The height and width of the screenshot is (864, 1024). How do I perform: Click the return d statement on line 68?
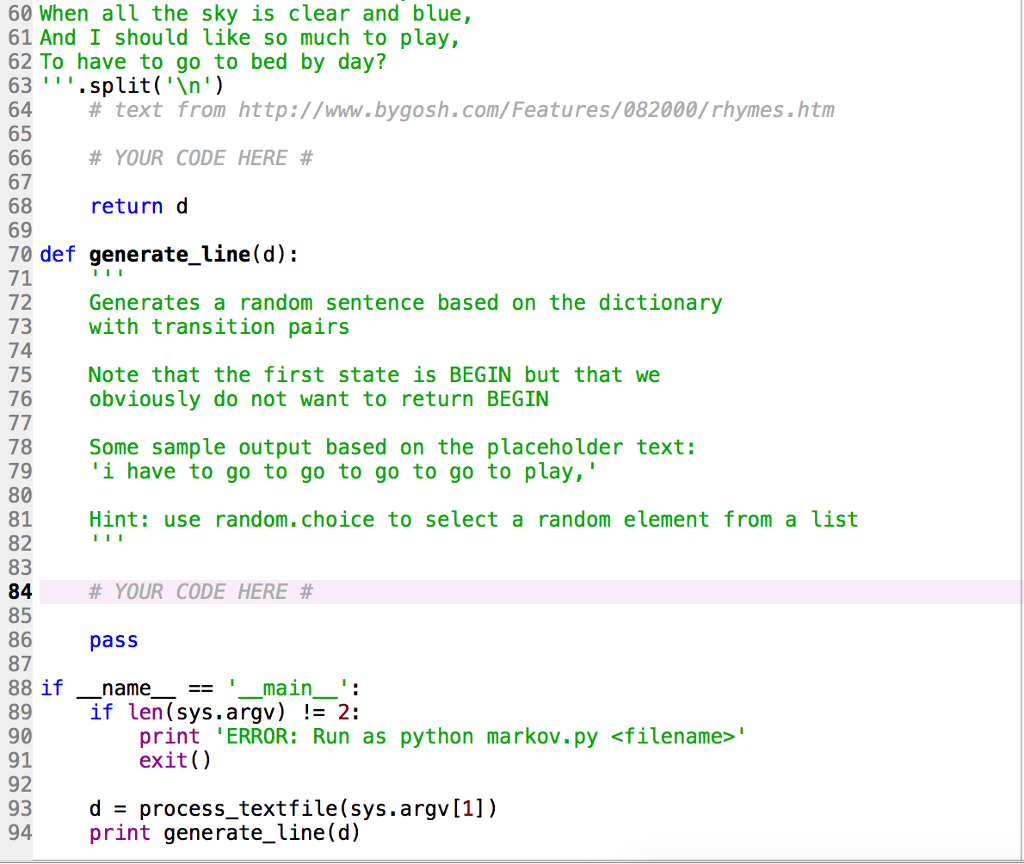coord(137,206)
